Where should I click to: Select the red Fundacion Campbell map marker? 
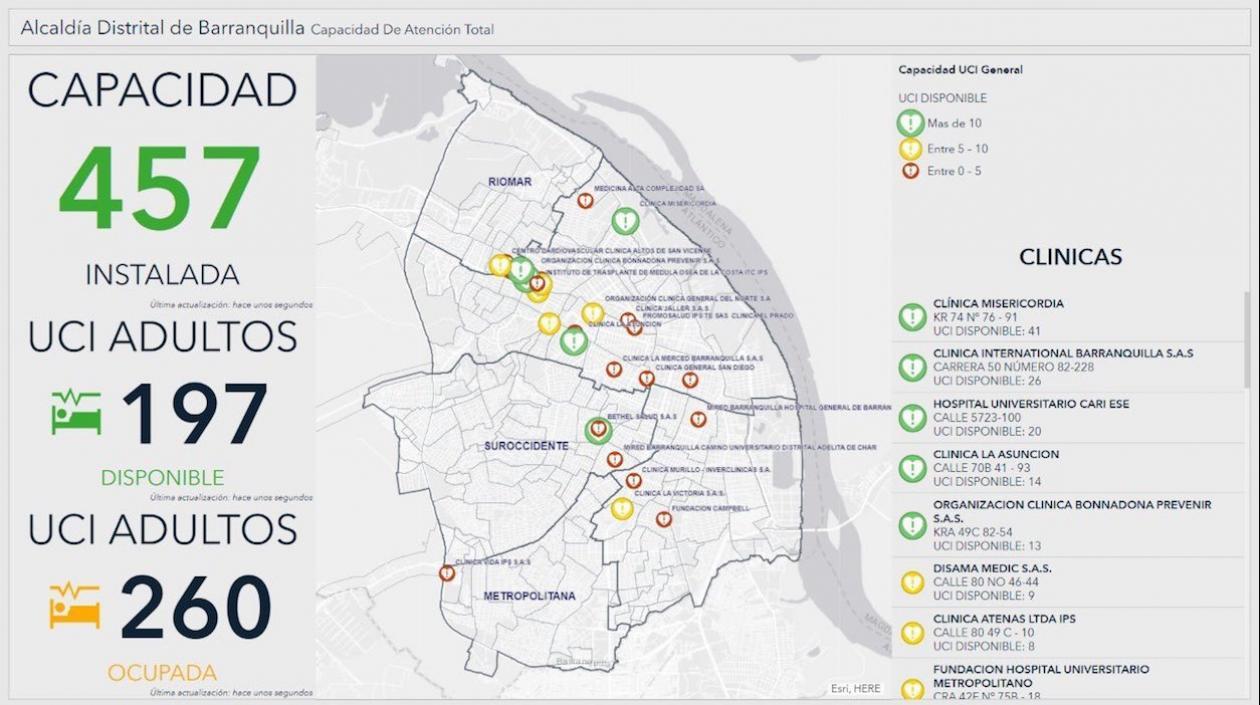coord(663,520)
